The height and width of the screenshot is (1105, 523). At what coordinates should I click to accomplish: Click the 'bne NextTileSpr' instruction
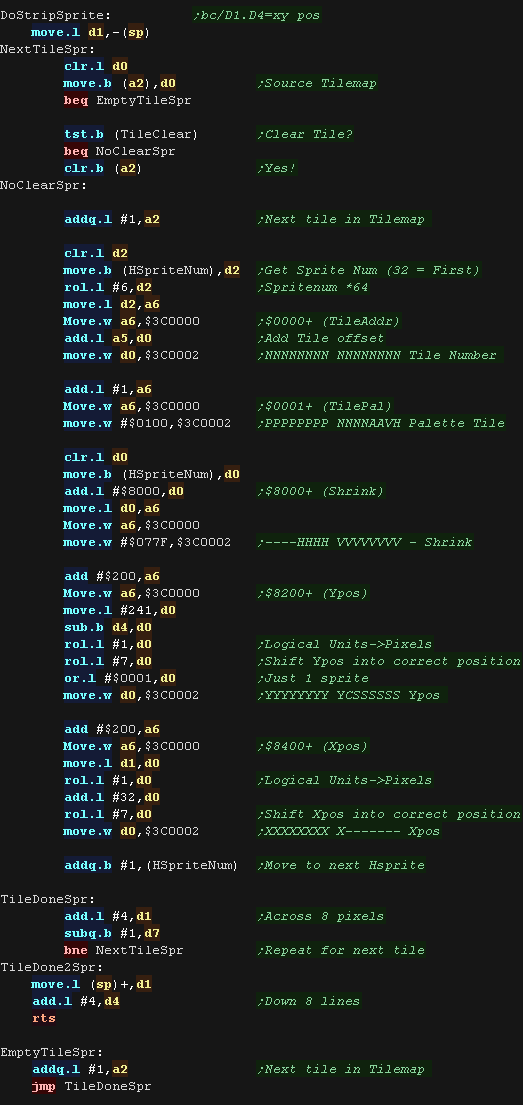pos(123,950)
